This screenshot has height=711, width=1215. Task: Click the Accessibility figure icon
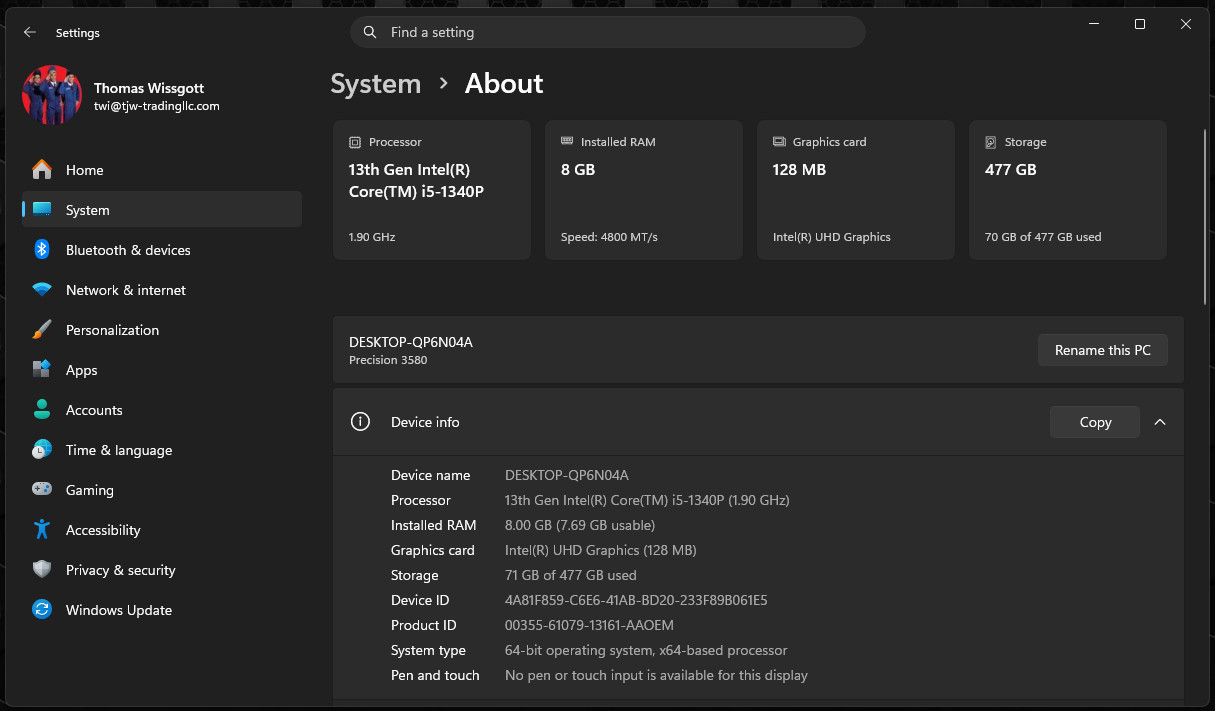(x=42, y=530)
